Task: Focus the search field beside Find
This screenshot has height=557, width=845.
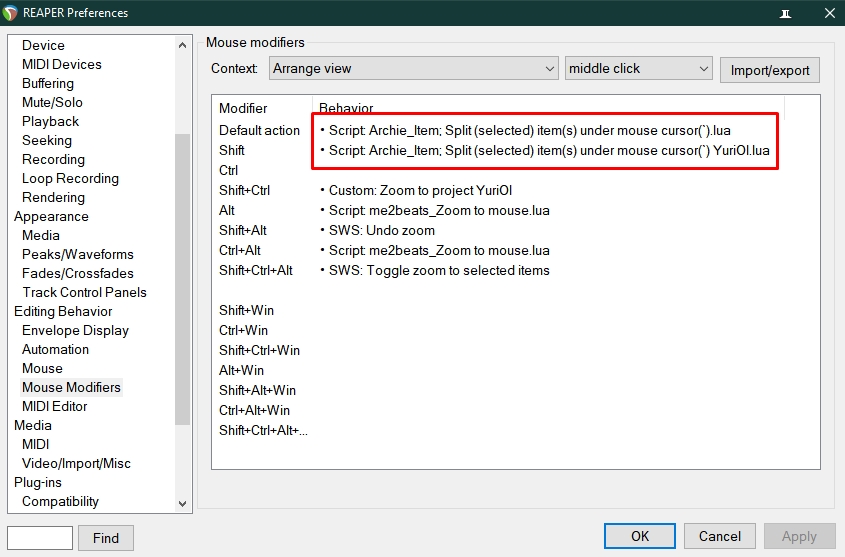Action: coord(40,538)
